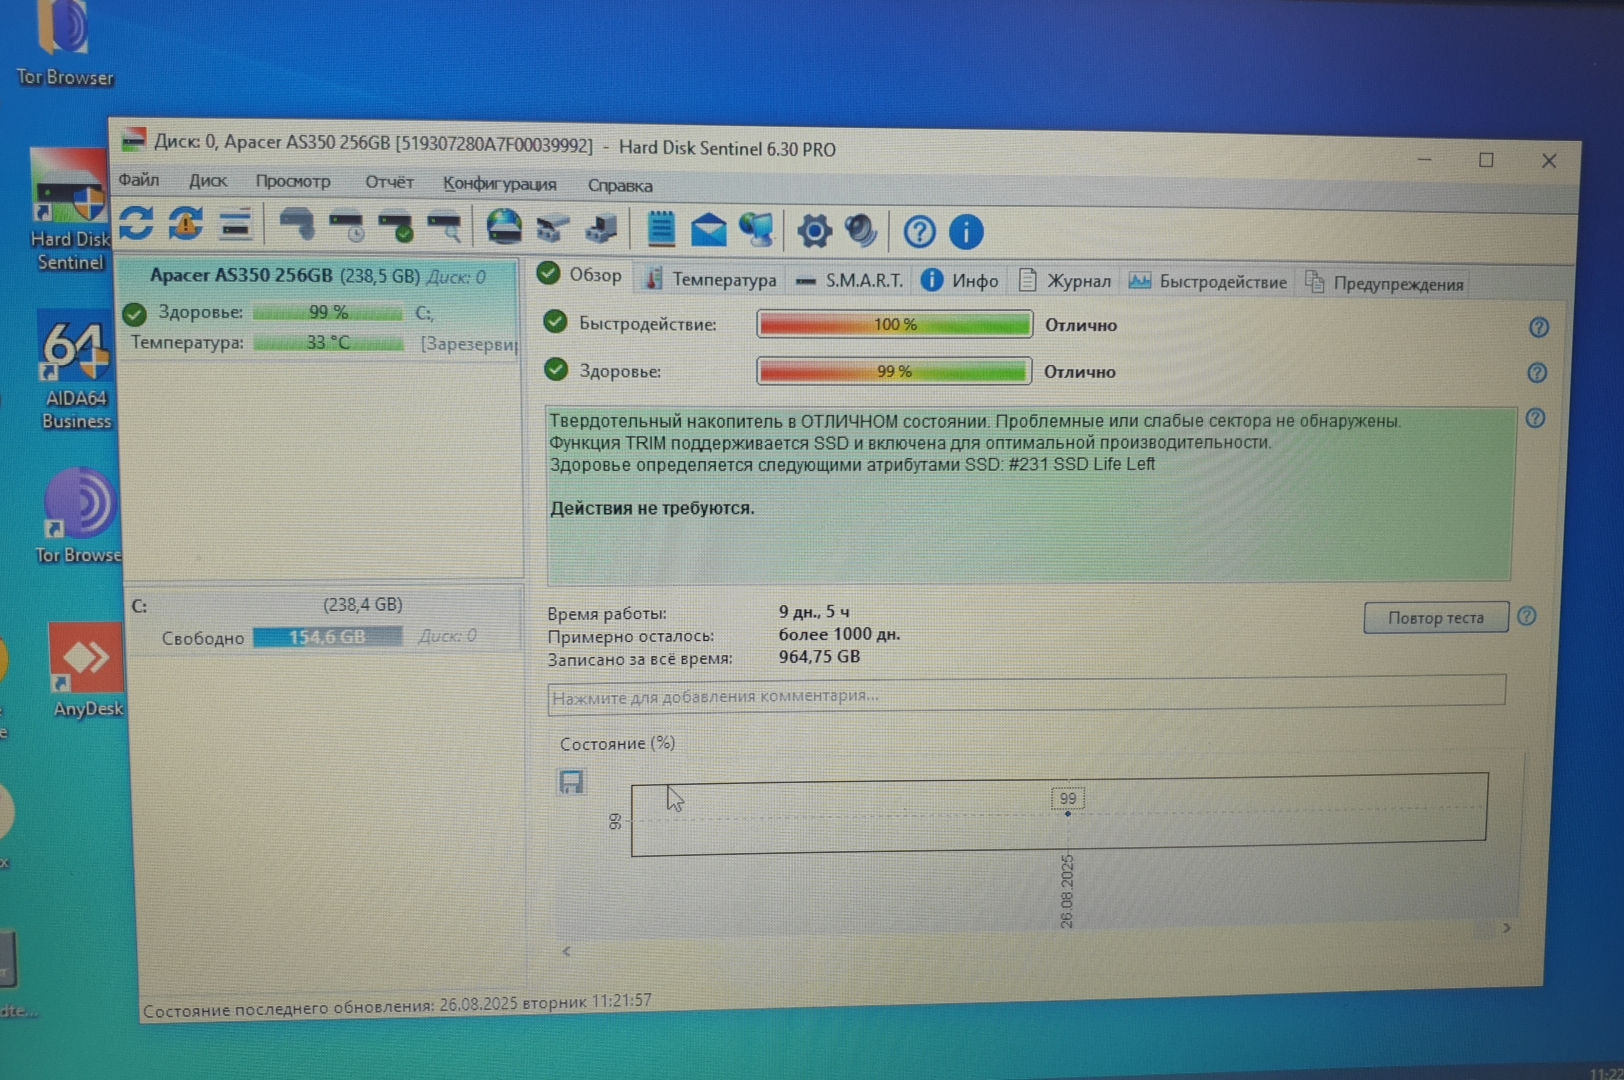Open the blue notepad report icon
This screenshot has width=1624, height=1080.
point(660,229)
